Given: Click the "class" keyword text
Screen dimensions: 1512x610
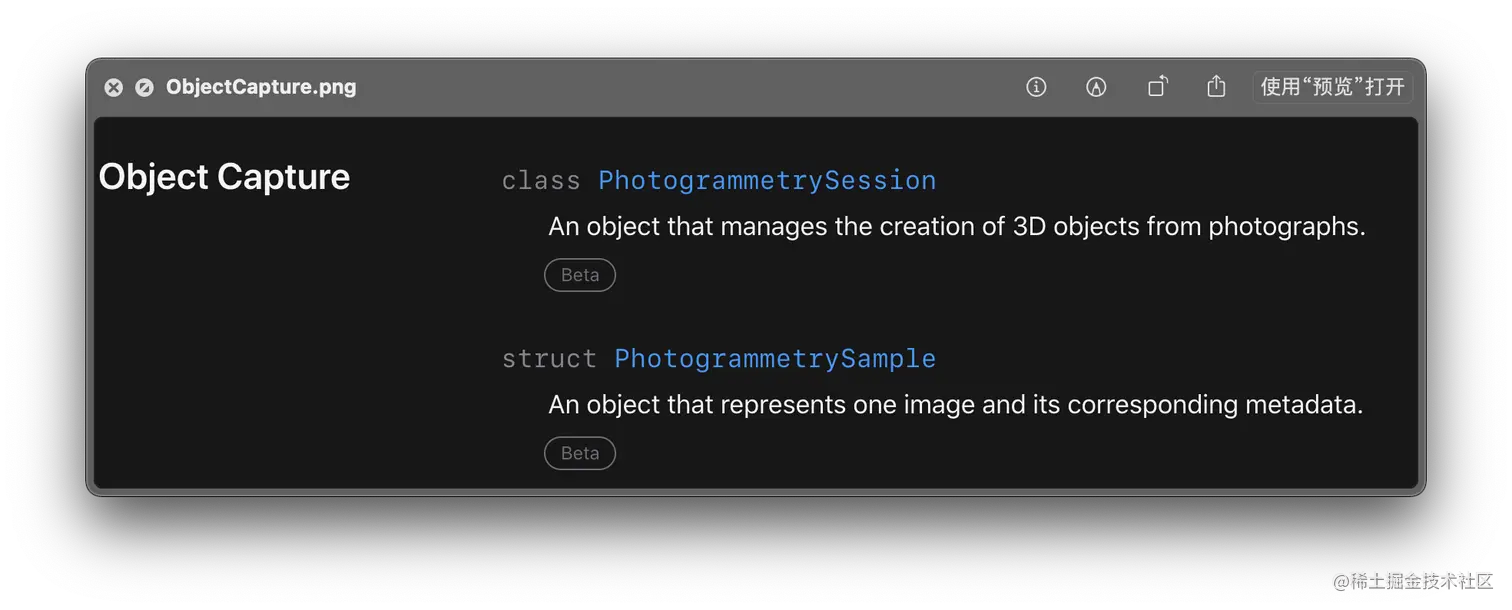Looking at the screenshot, I should coord(541,181).
